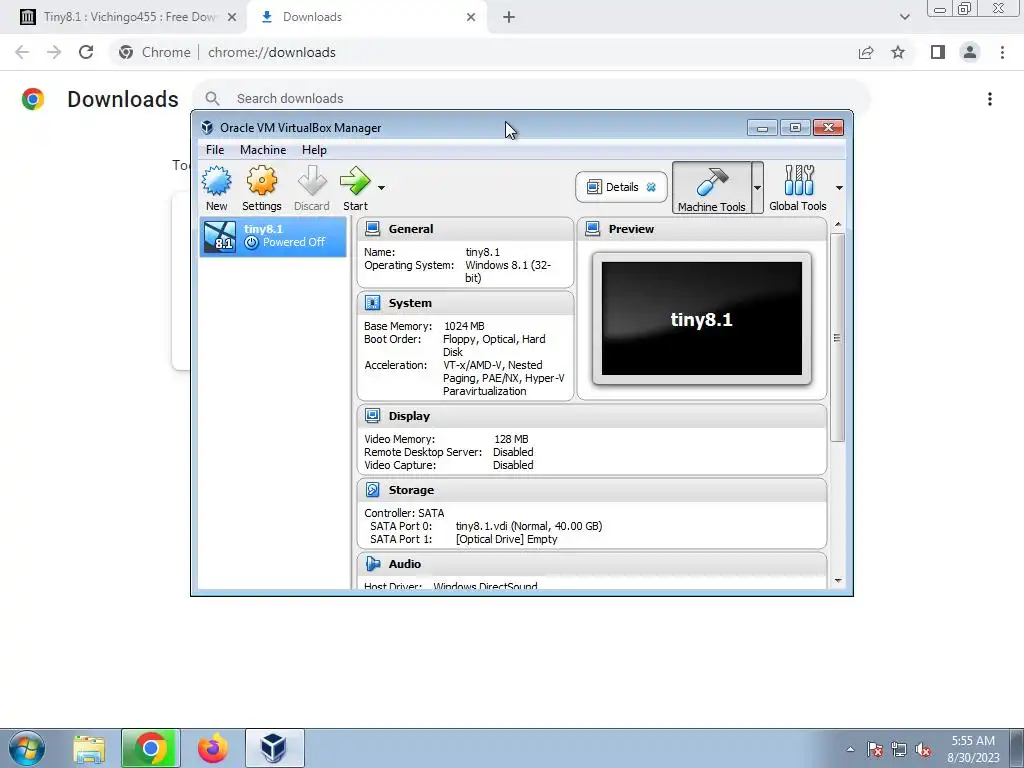Image resolution: width=1024 pixels, height=768 pixels.
Task: Click the Display section header
Action: coord(592,416)
